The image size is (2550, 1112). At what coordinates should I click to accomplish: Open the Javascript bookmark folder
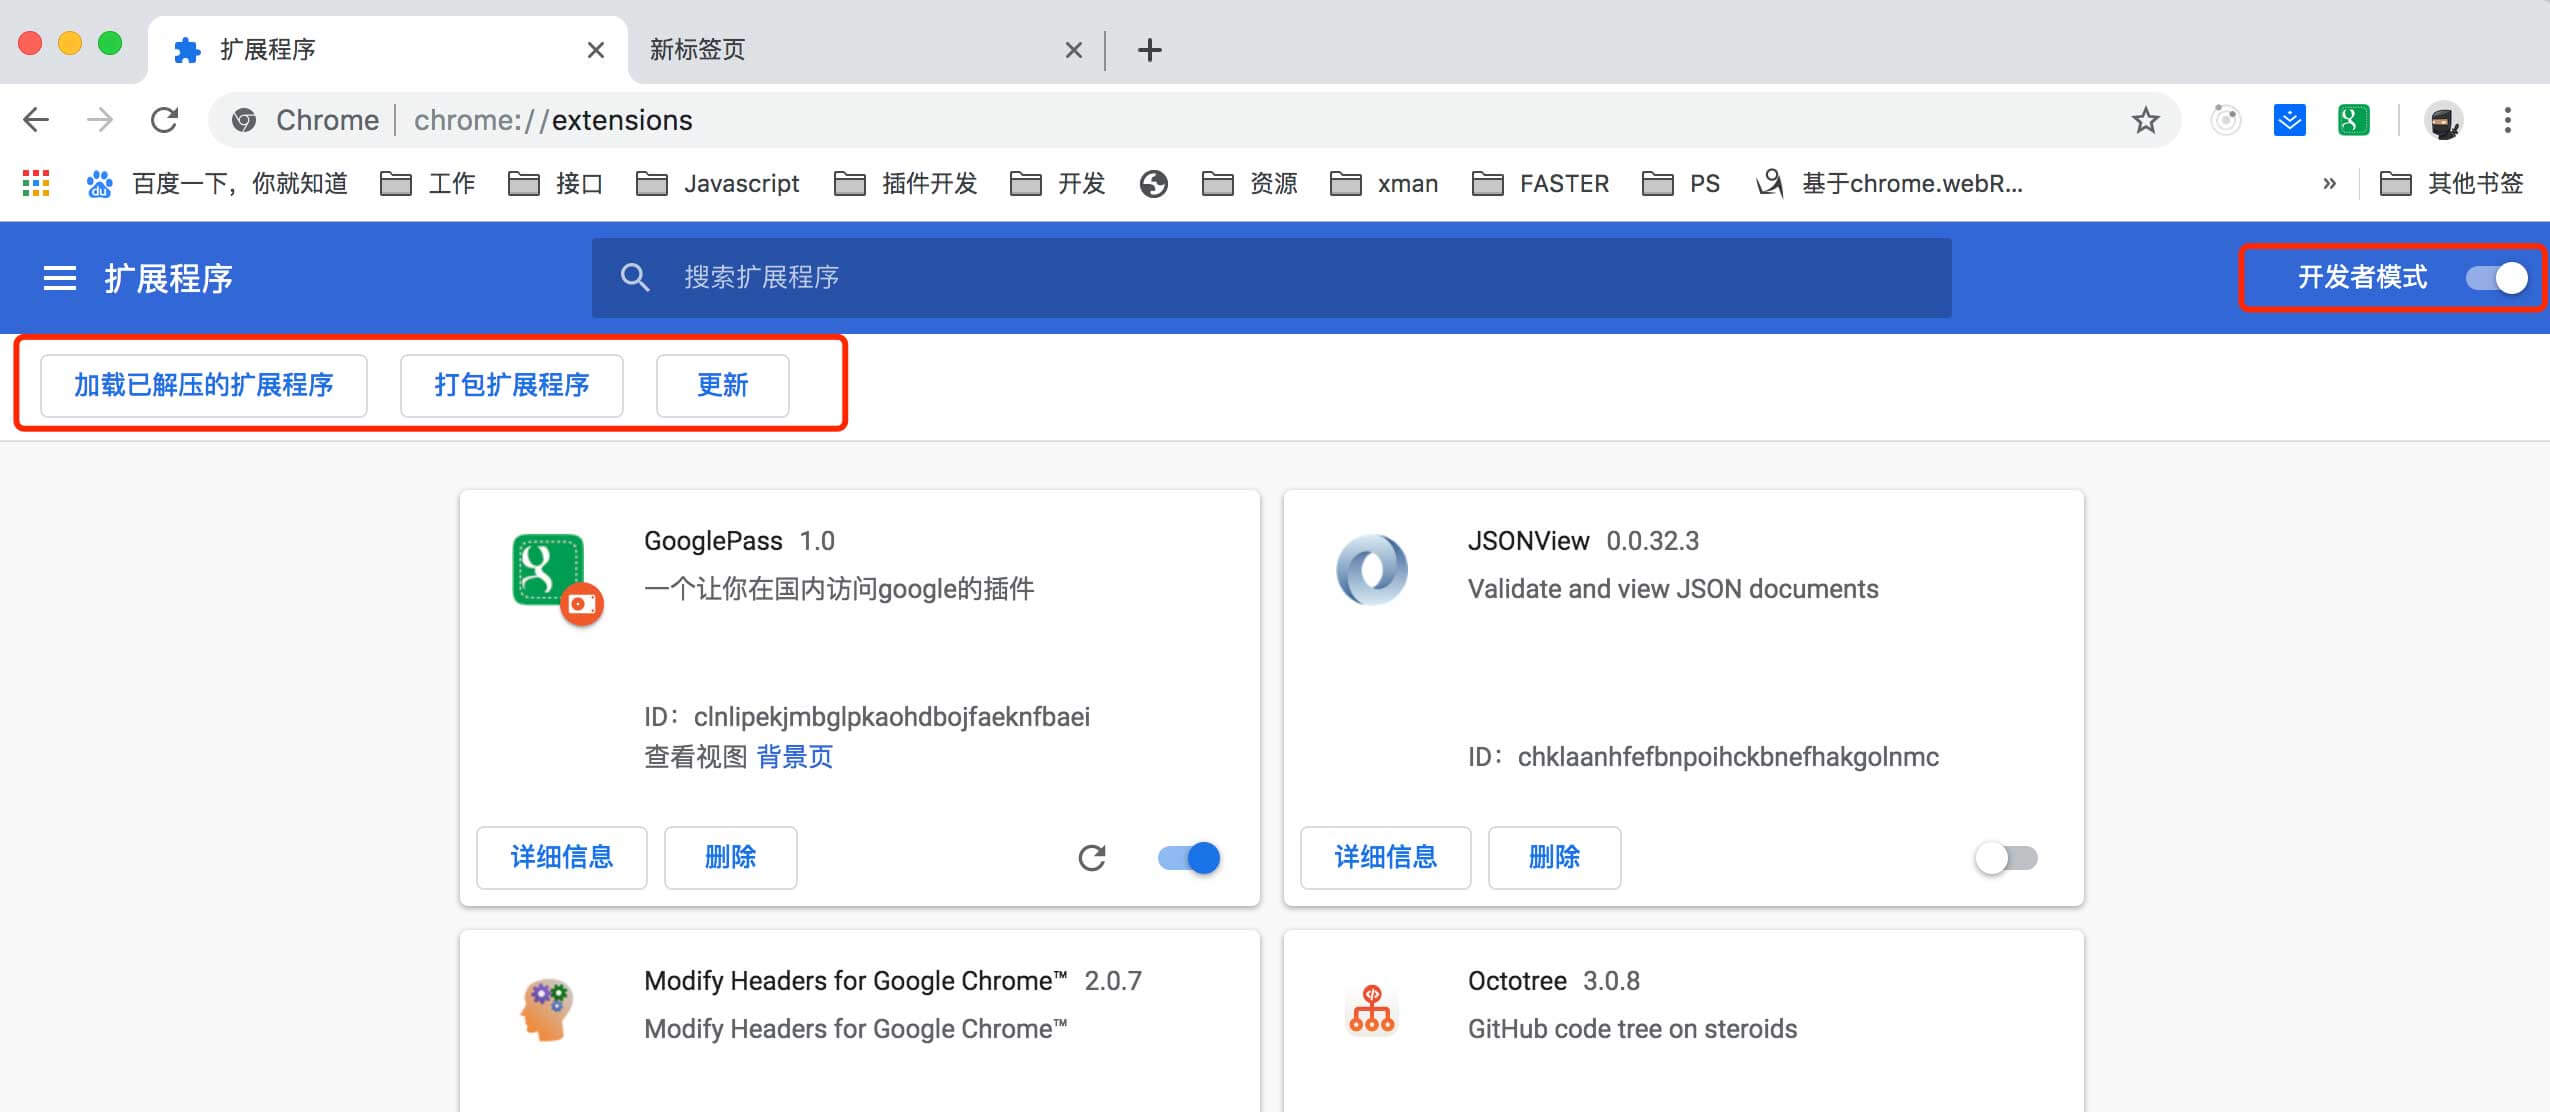click(718, 184)
